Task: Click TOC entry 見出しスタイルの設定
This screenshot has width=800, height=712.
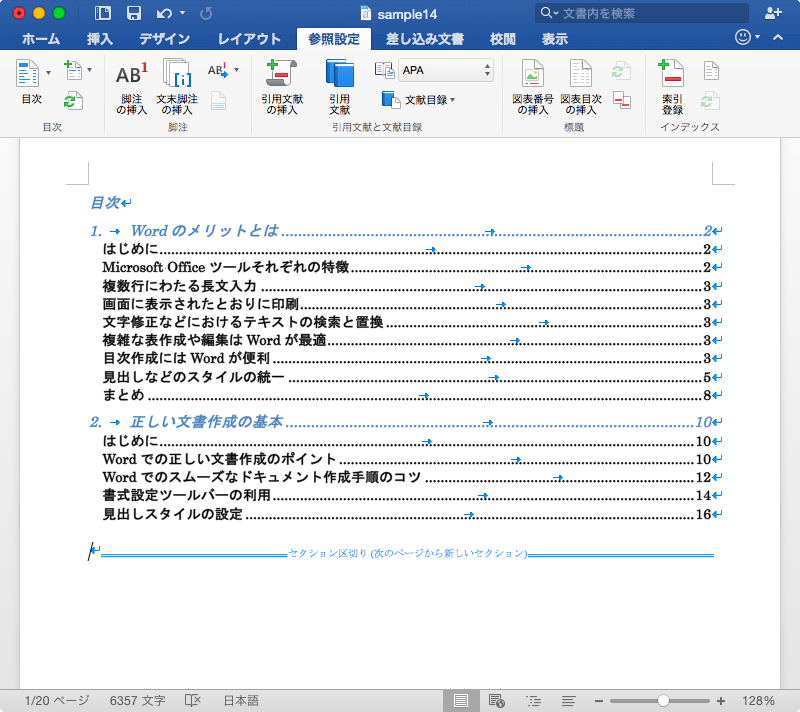Action: (x=412, y=514)
